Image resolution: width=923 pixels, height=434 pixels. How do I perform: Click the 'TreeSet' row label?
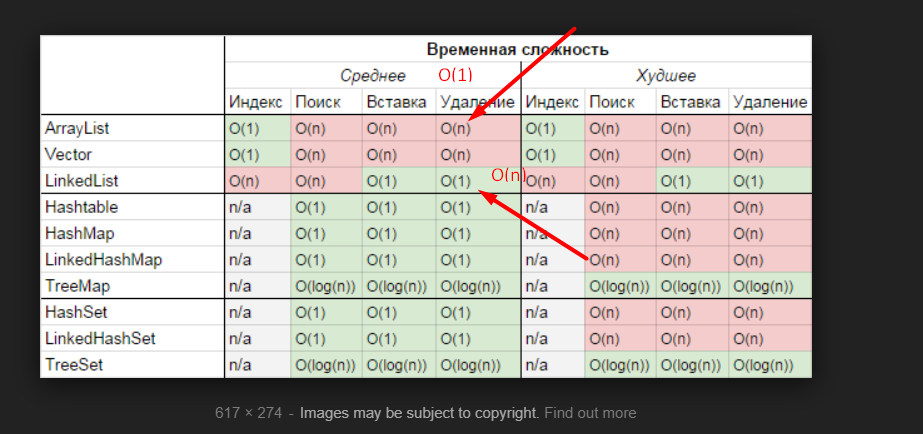point(74,365)
